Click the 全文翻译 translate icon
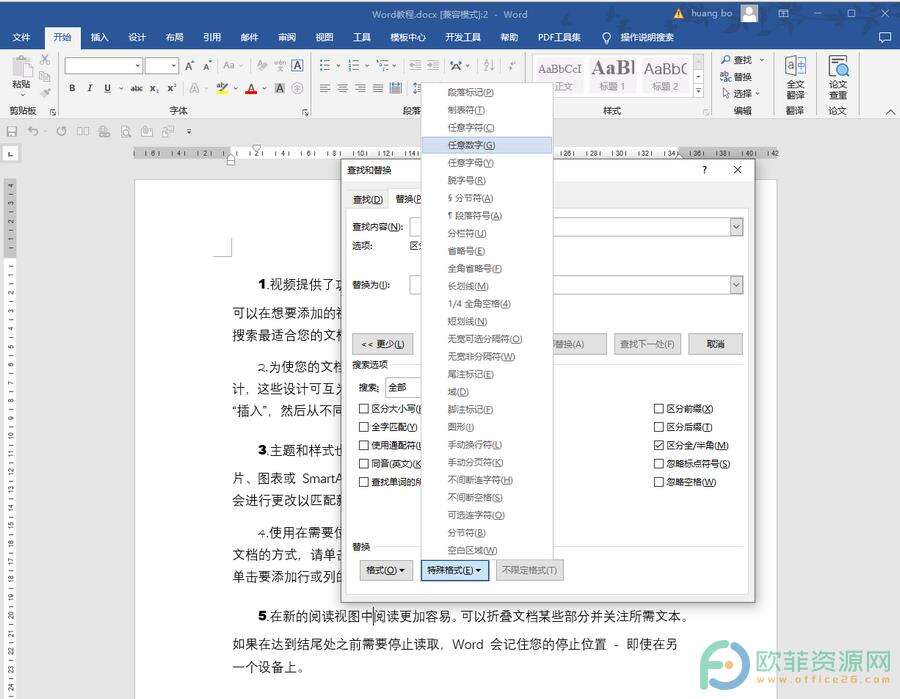This screenshot has height=699, width=900. pos(795,75)
